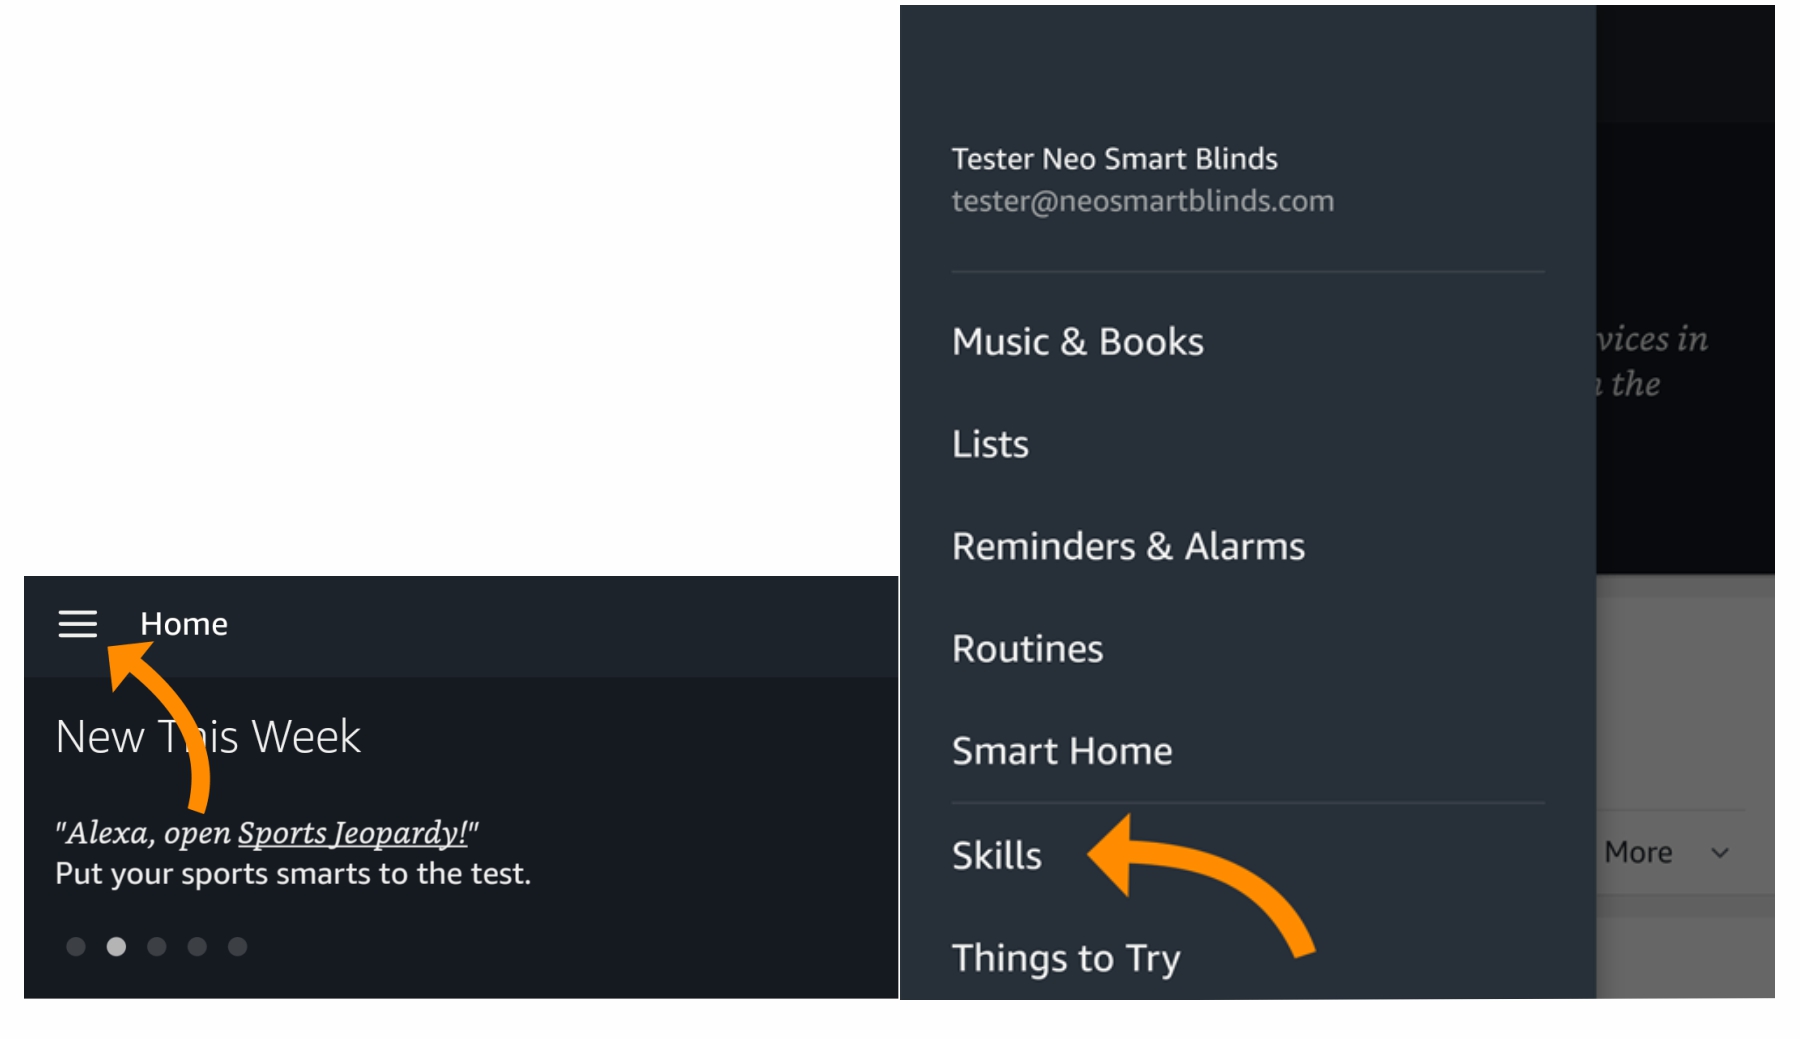Open Reminders & Alarms
The width and height of the screenshot is (1800, 1039).
coord(1128,547)
